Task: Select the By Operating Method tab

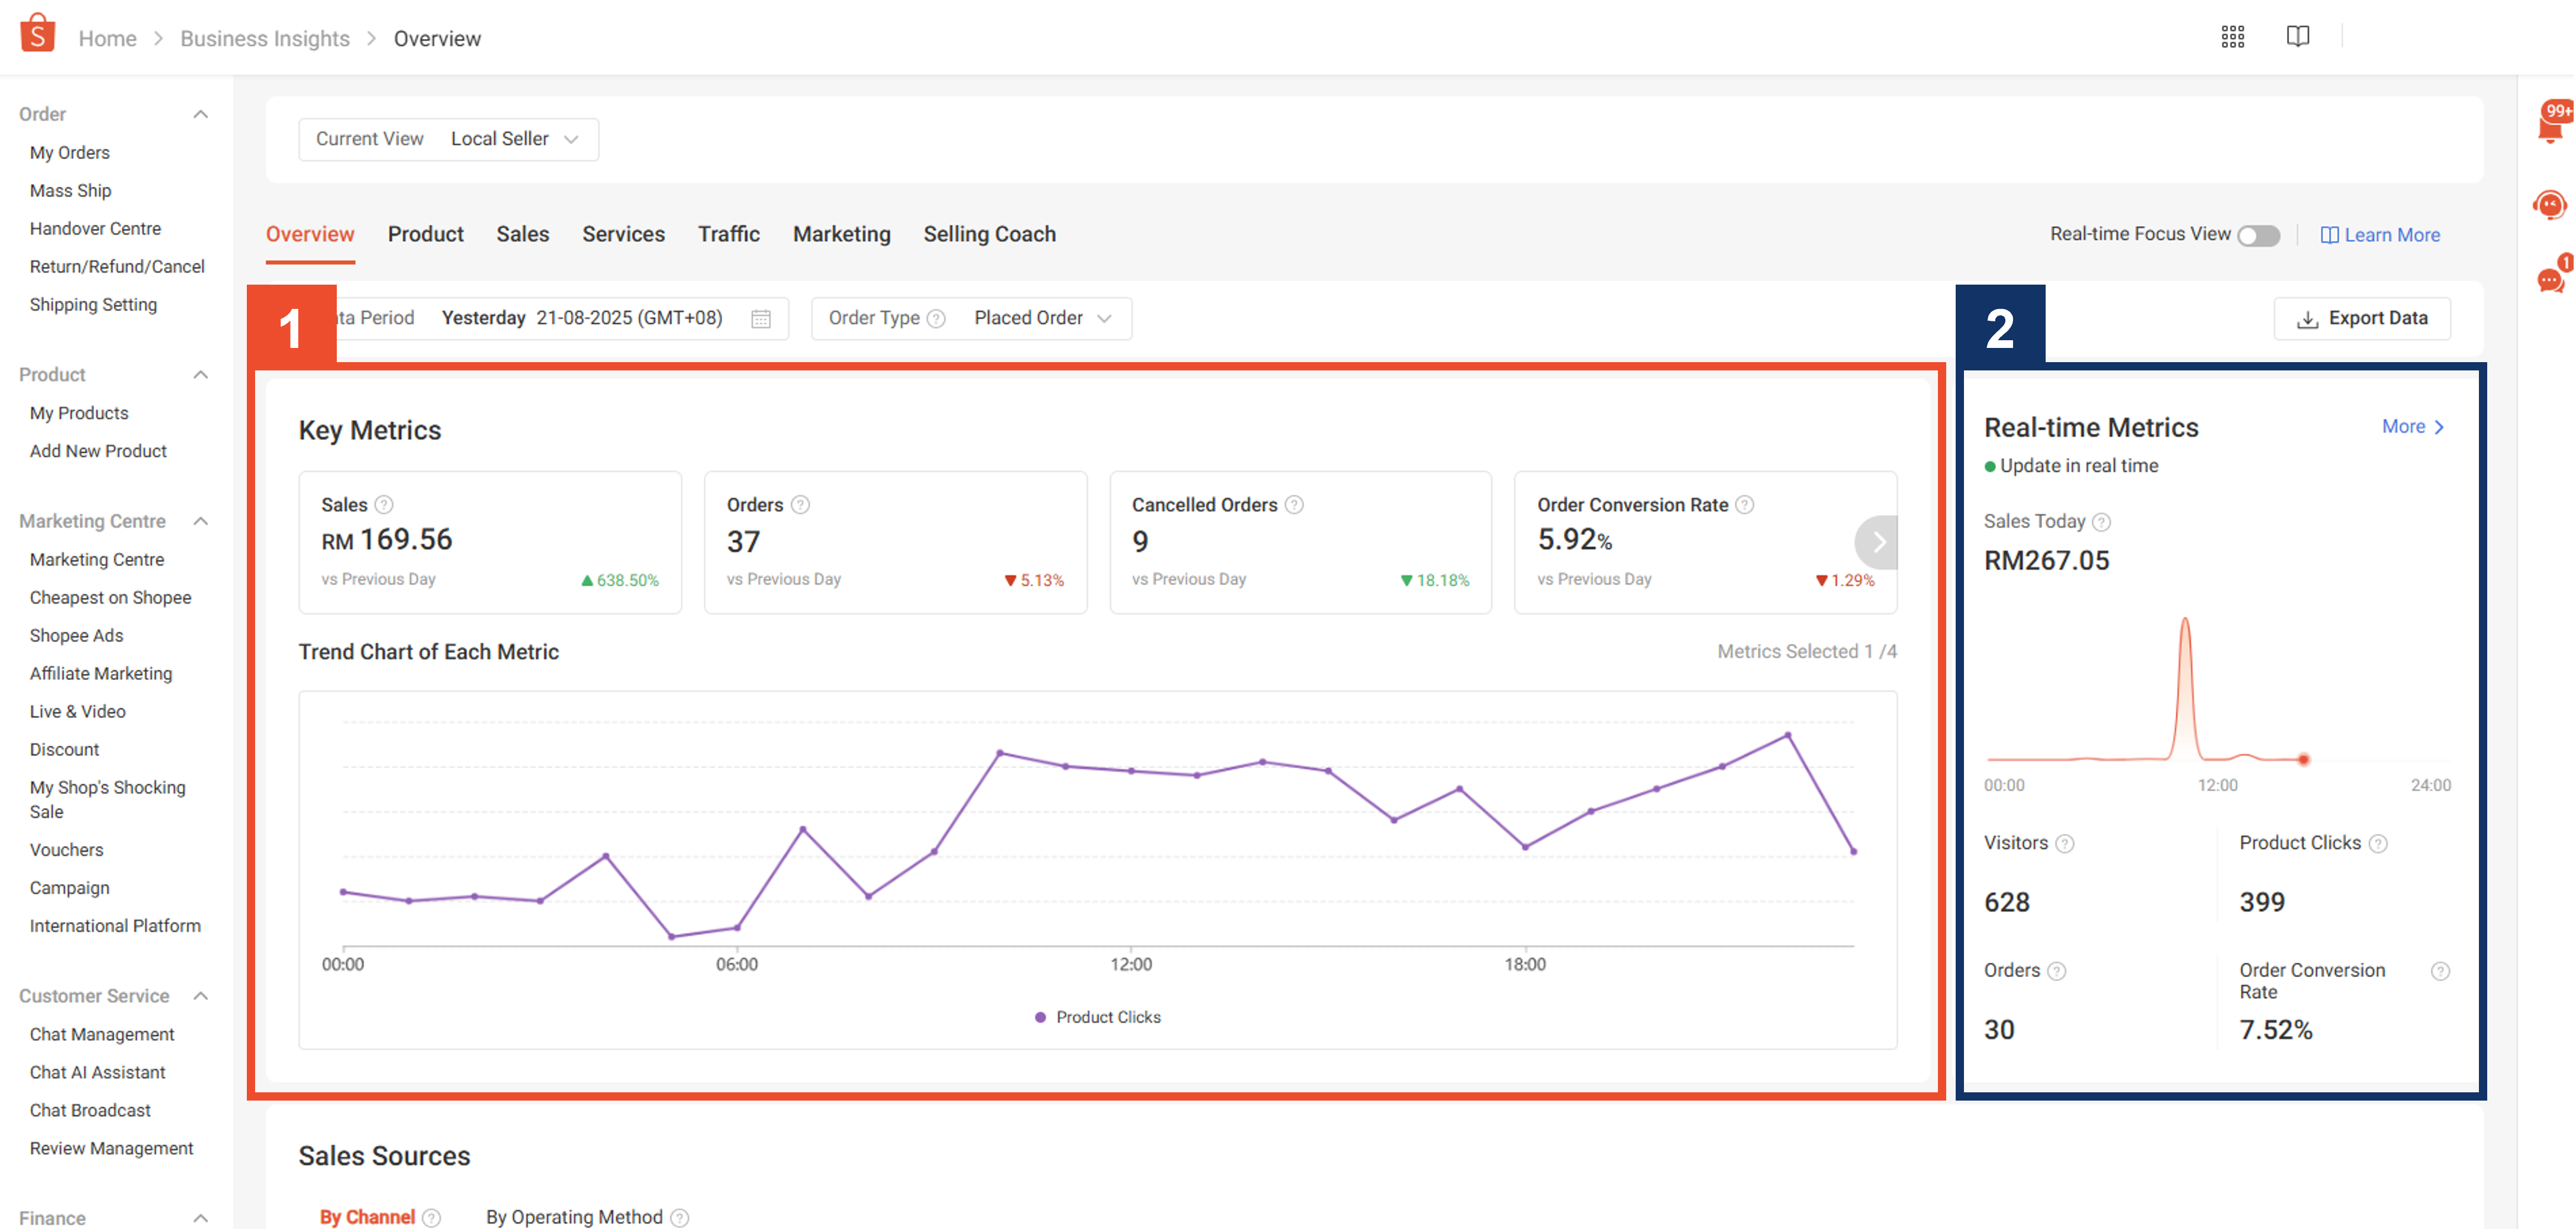Action: [574, 1217]
